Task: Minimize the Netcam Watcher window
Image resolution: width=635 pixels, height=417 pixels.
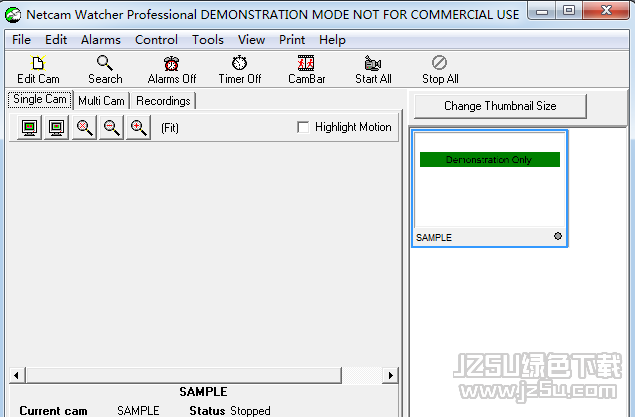Action: coord(542,11)
